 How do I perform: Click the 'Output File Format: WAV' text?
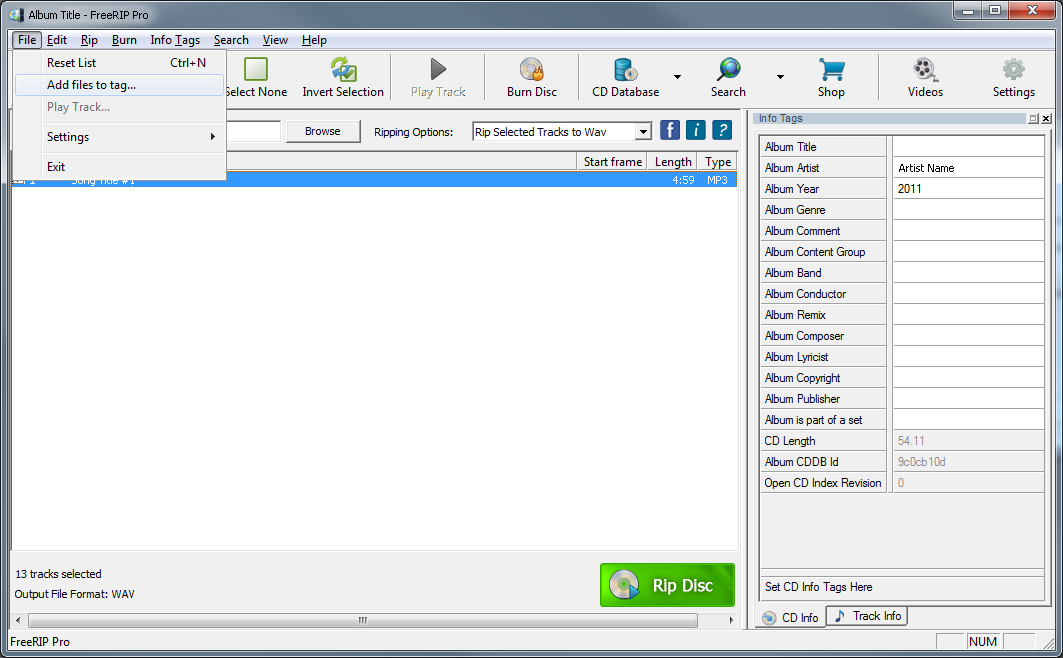75,594
